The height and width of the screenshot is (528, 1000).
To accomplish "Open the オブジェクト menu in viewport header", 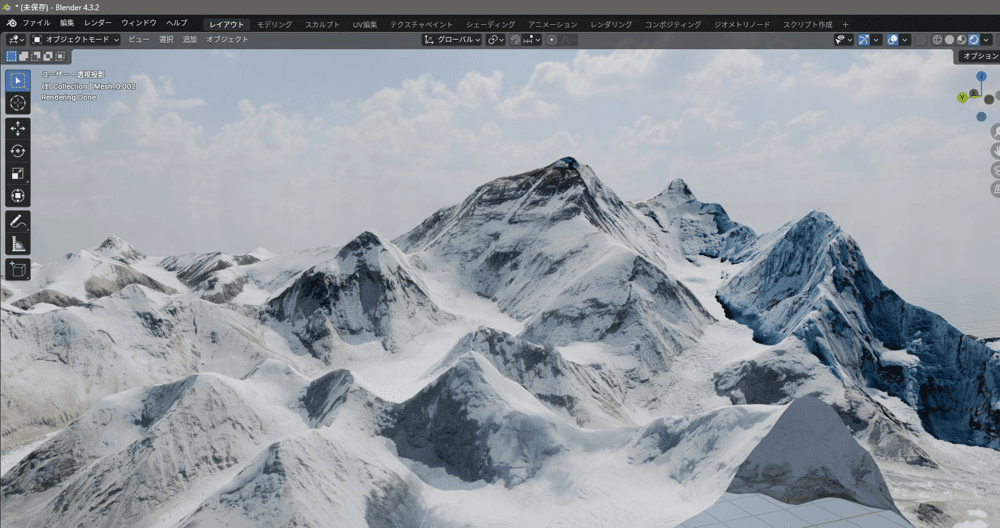I will click(227, 40).
